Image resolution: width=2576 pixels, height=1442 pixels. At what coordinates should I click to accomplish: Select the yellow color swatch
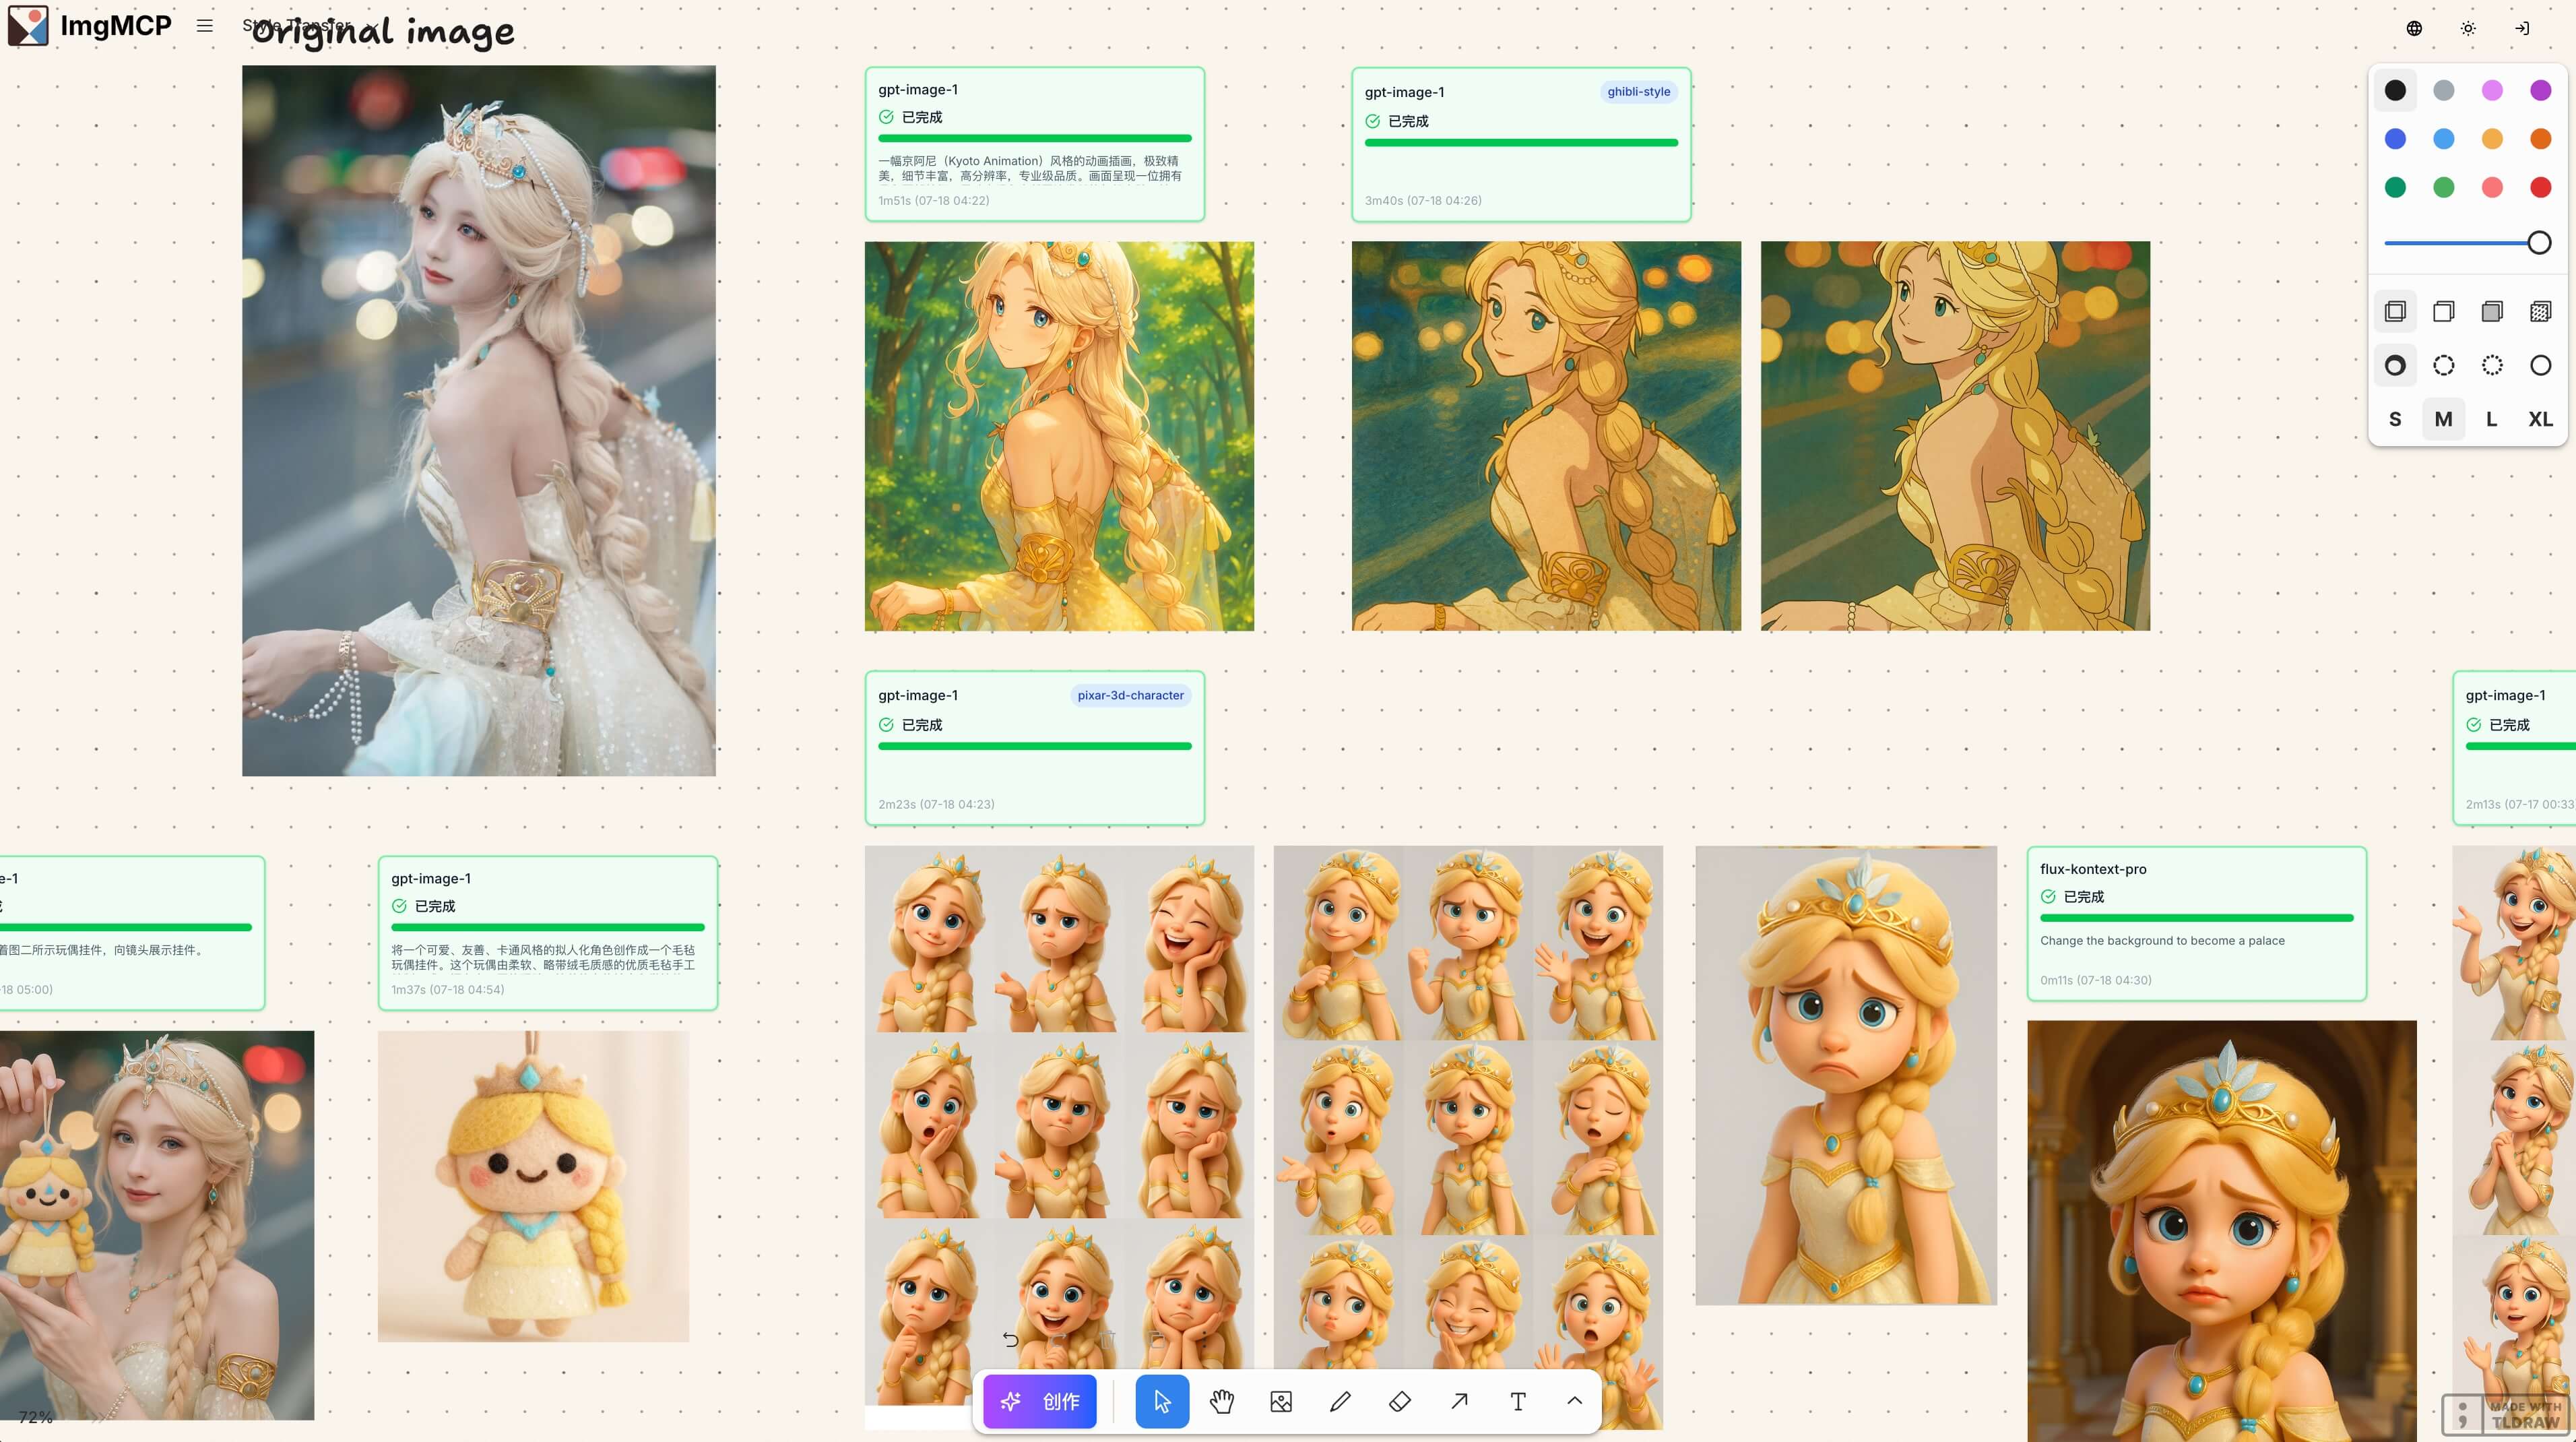(2492, 139)
